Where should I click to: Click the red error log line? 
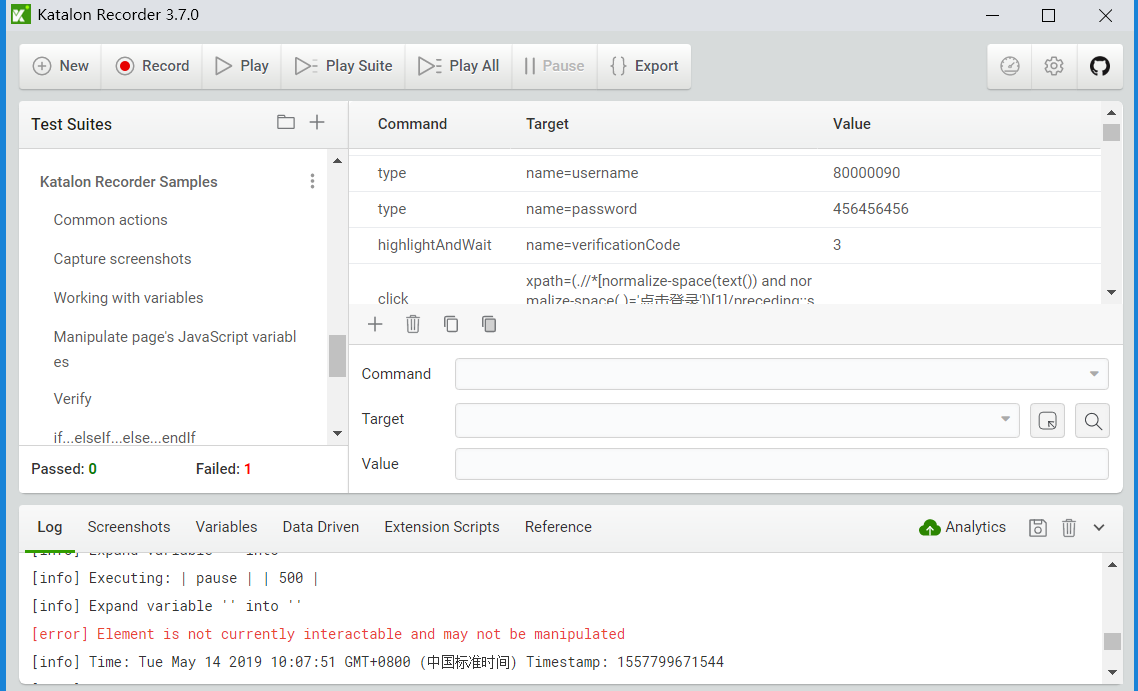point(328,634)
